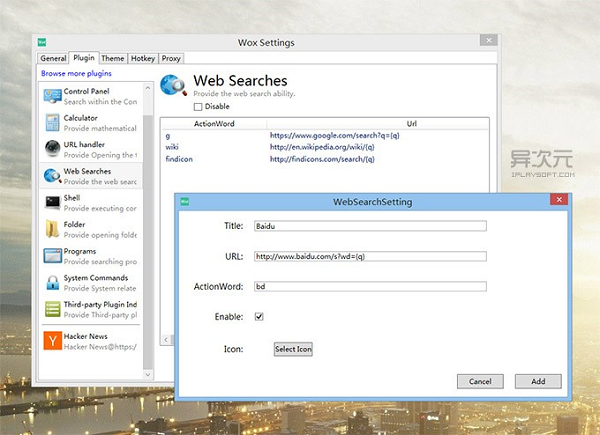Click the ActionWord column header
The width and height of the screenshot is (600, 435).
tap(214, 124)
